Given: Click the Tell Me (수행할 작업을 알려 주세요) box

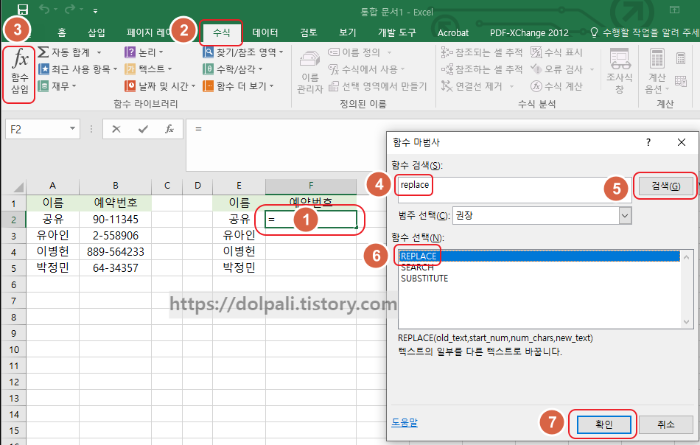Looking at the screenshot, I should (644, 33).
